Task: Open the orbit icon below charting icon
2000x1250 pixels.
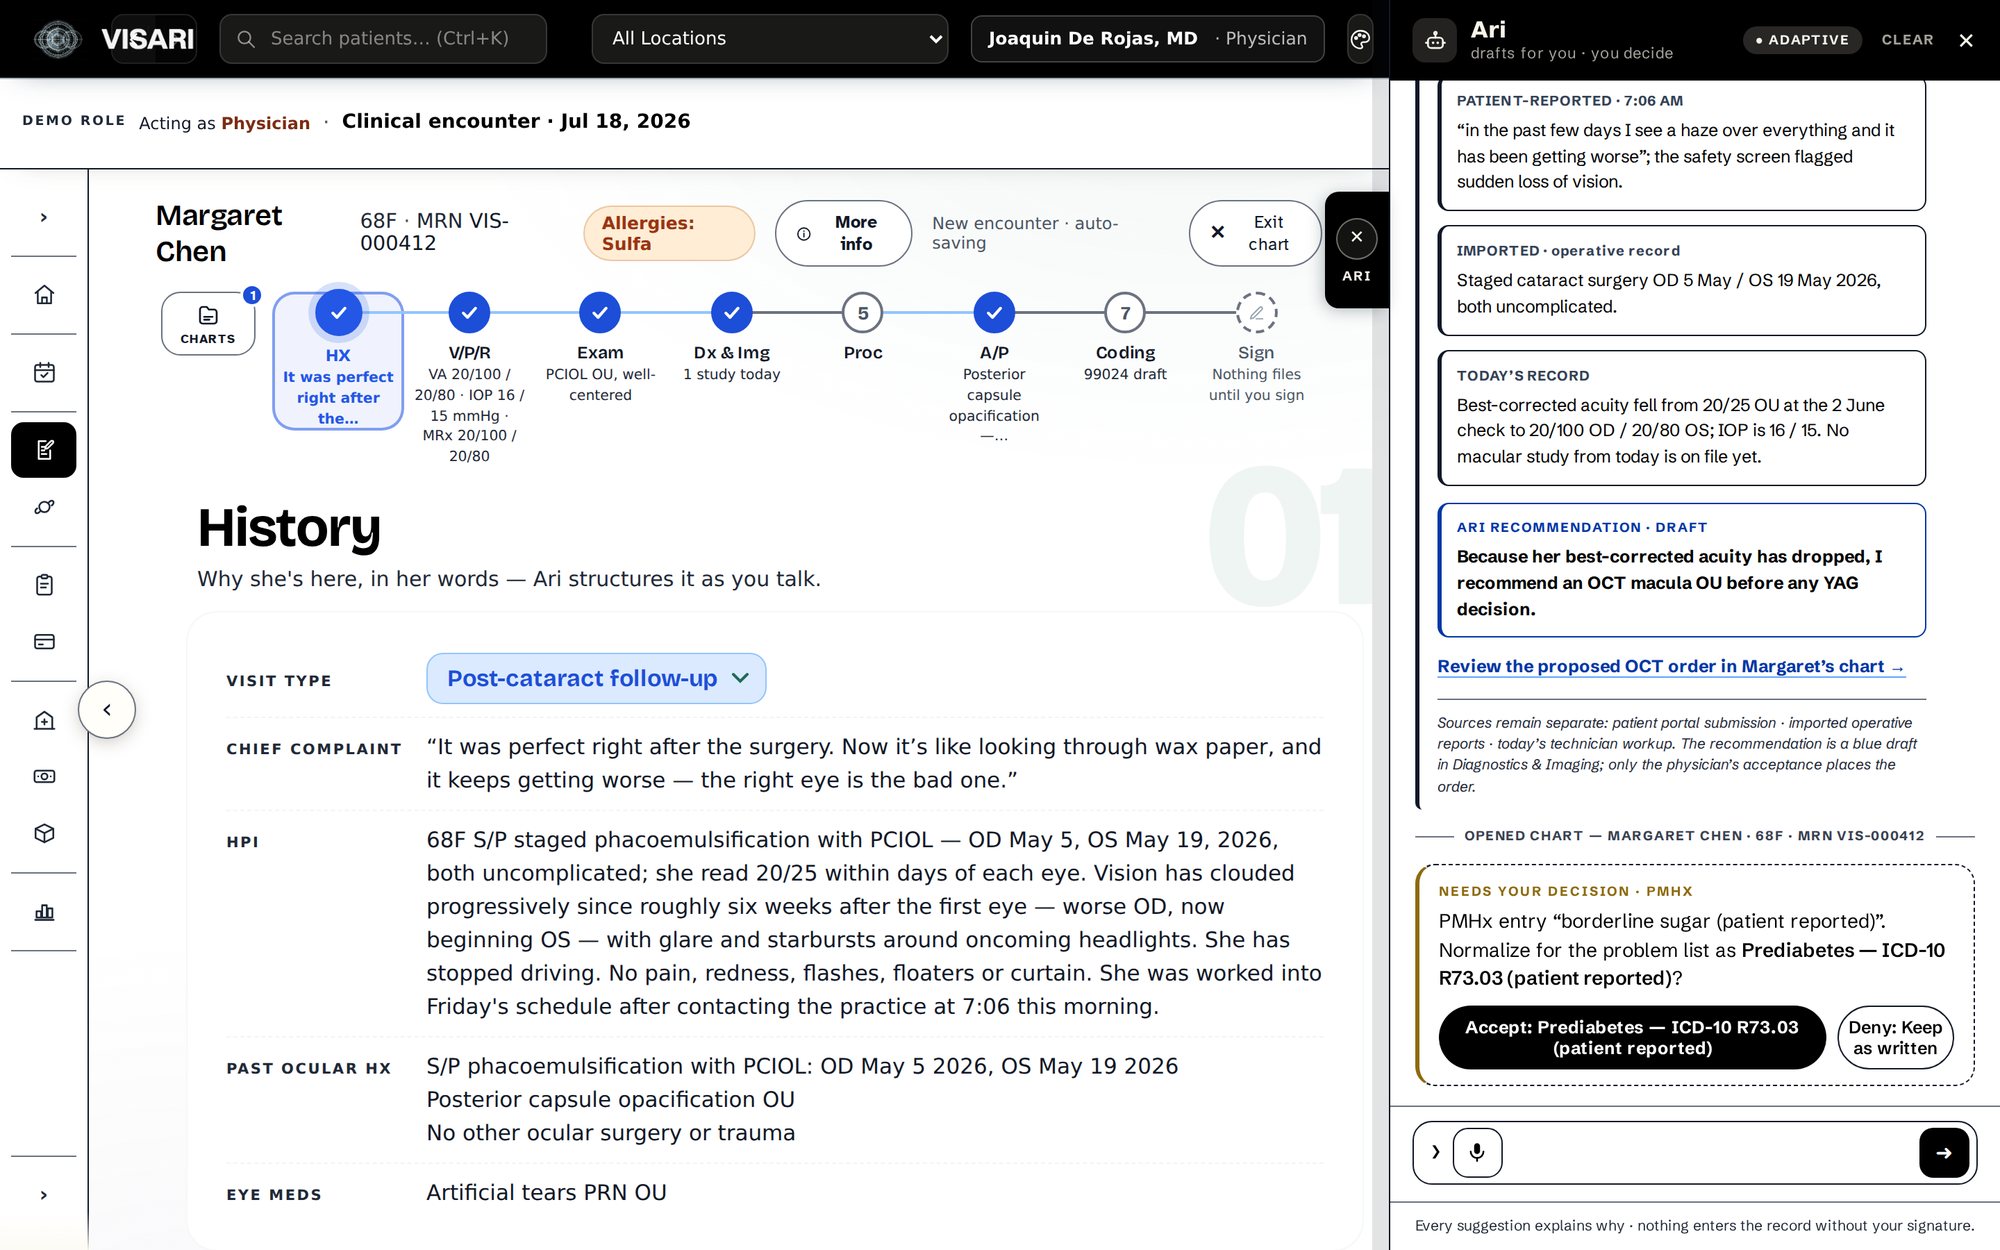Action: pos(44,507)
